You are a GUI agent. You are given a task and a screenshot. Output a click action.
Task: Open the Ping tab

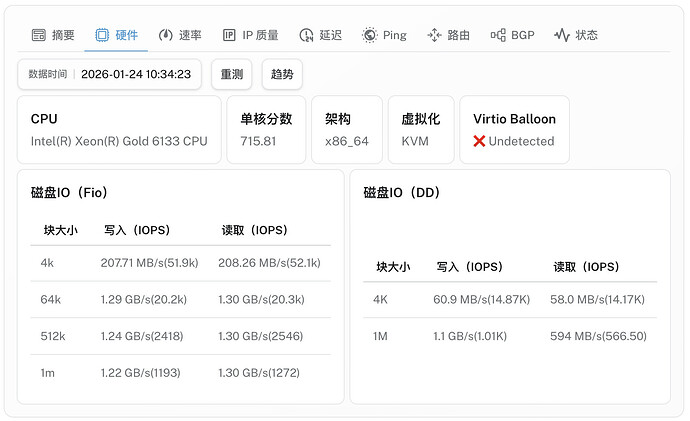pyautogui.click(x=384, y=35)
